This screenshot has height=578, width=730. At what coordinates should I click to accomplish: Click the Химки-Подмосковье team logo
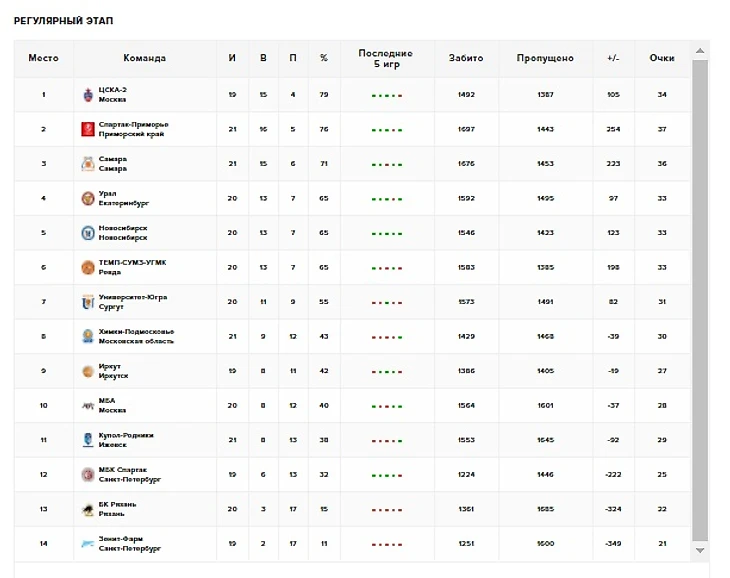(88, 336)
